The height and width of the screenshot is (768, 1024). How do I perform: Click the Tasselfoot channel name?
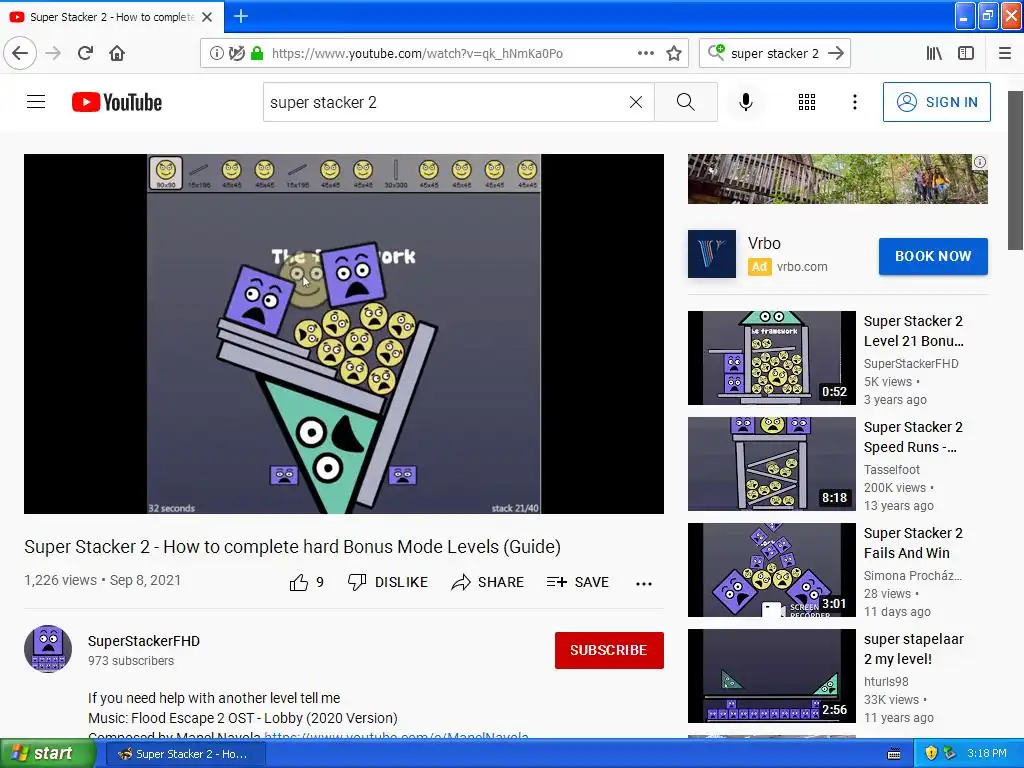coord(891,470)
